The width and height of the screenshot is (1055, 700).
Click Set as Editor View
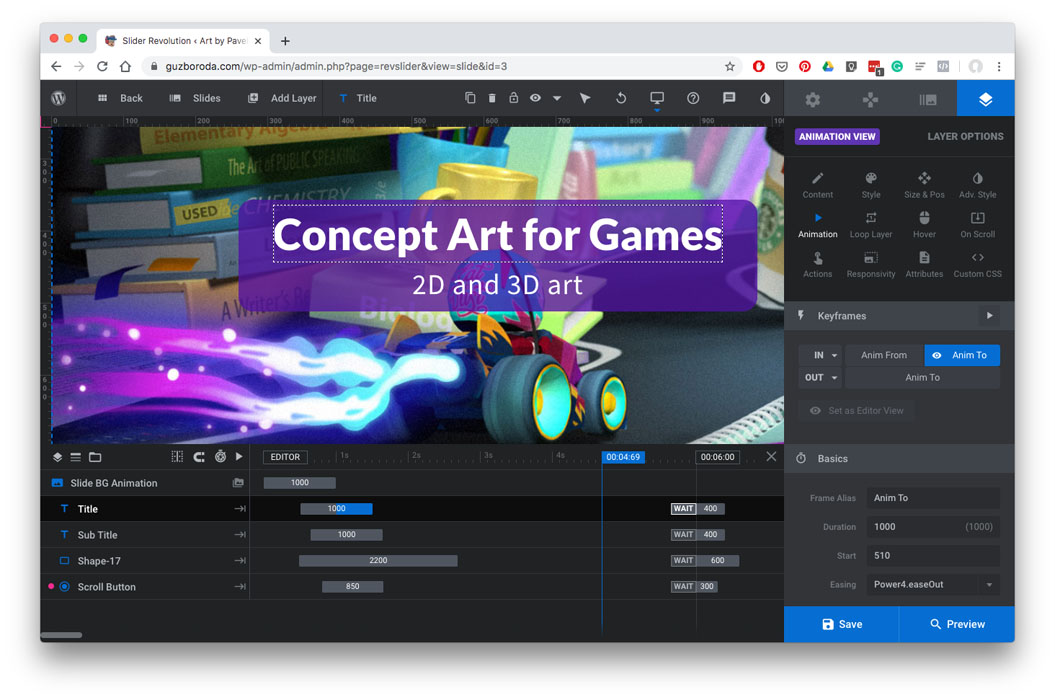click(856, 411)
